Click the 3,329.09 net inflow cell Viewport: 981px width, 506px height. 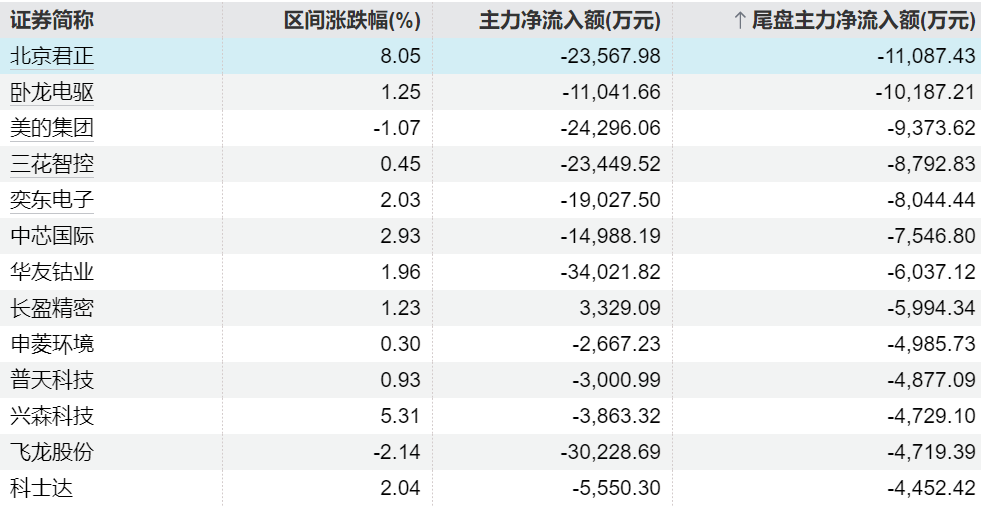[x=620, y=308]
